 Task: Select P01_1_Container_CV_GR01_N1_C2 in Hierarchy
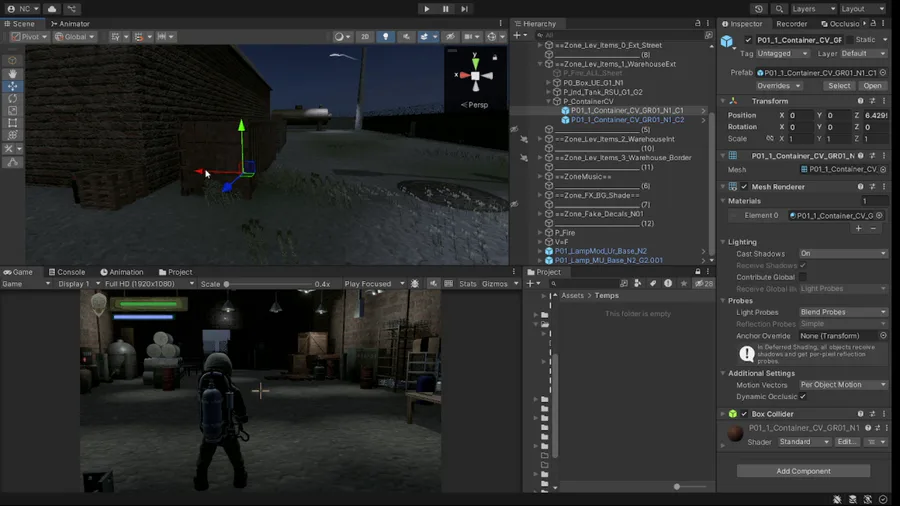tap(627, 119)
